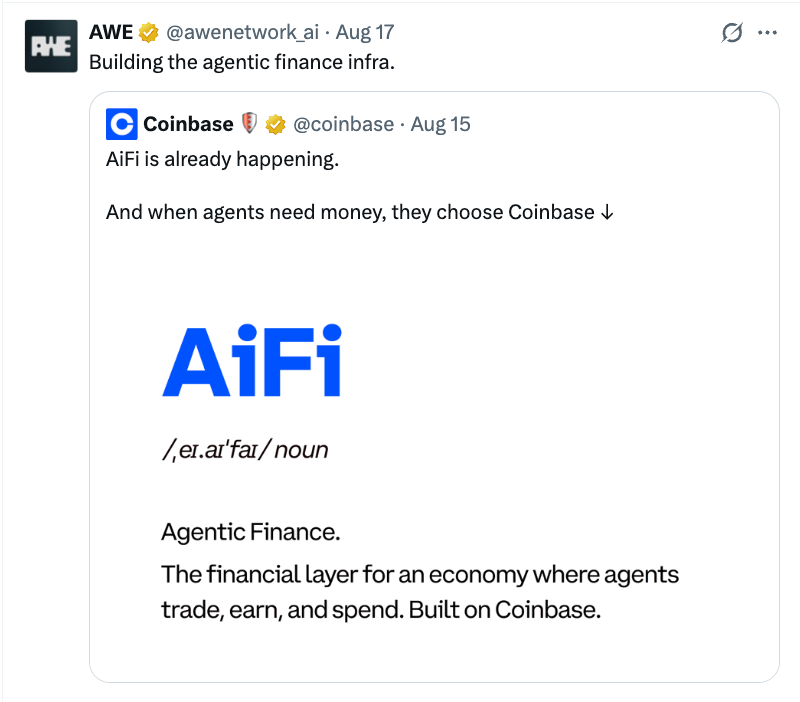Click Coinbase's gold verified checkmark badge
800x702 pixels.
(275, 124)
